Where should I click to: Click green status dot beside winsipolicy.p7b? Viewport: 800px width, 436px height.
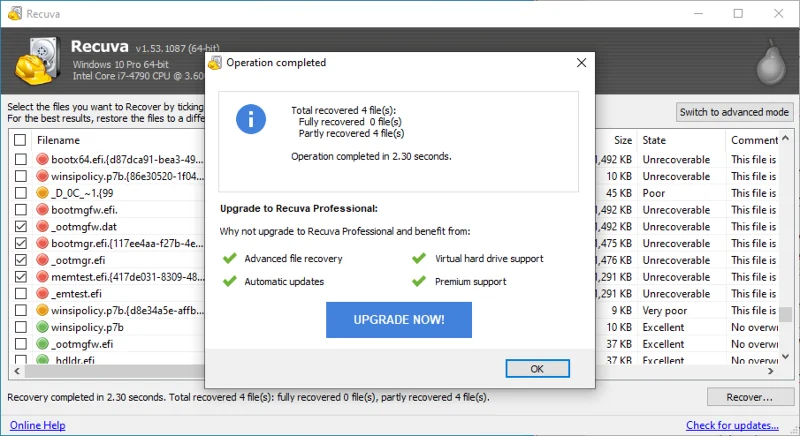coord(42,327)
